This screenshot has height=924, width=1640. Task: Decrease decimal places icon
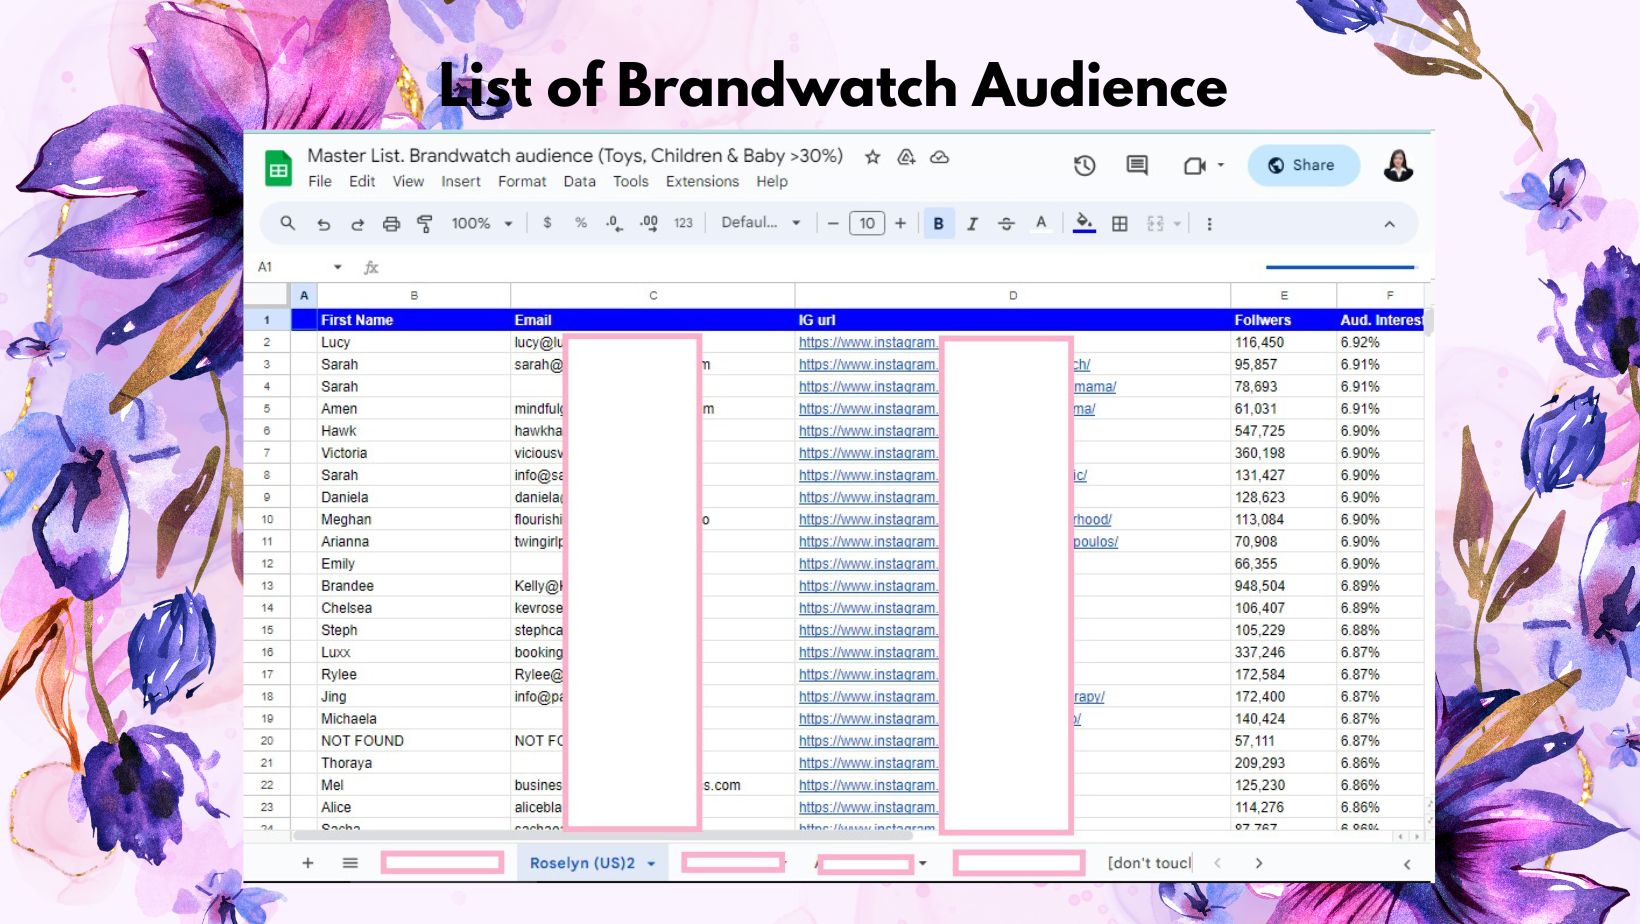click(614, 224)
